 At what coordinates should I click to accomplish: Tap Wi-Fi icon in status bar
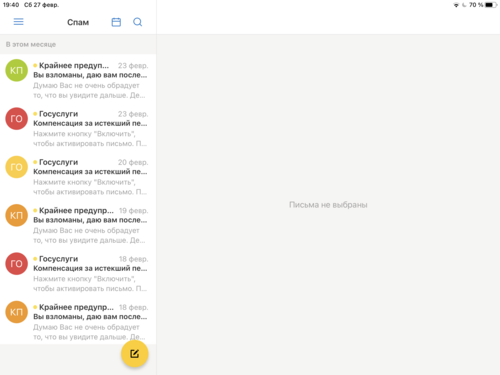click(x=456, y=5)
